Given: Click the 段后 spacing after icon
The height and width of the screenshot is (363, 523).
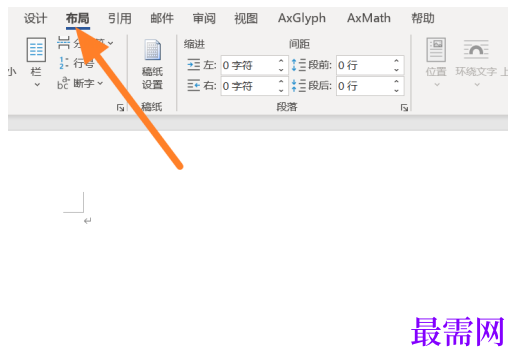Looking at the screenshot, I should click(x=299, y=86).
